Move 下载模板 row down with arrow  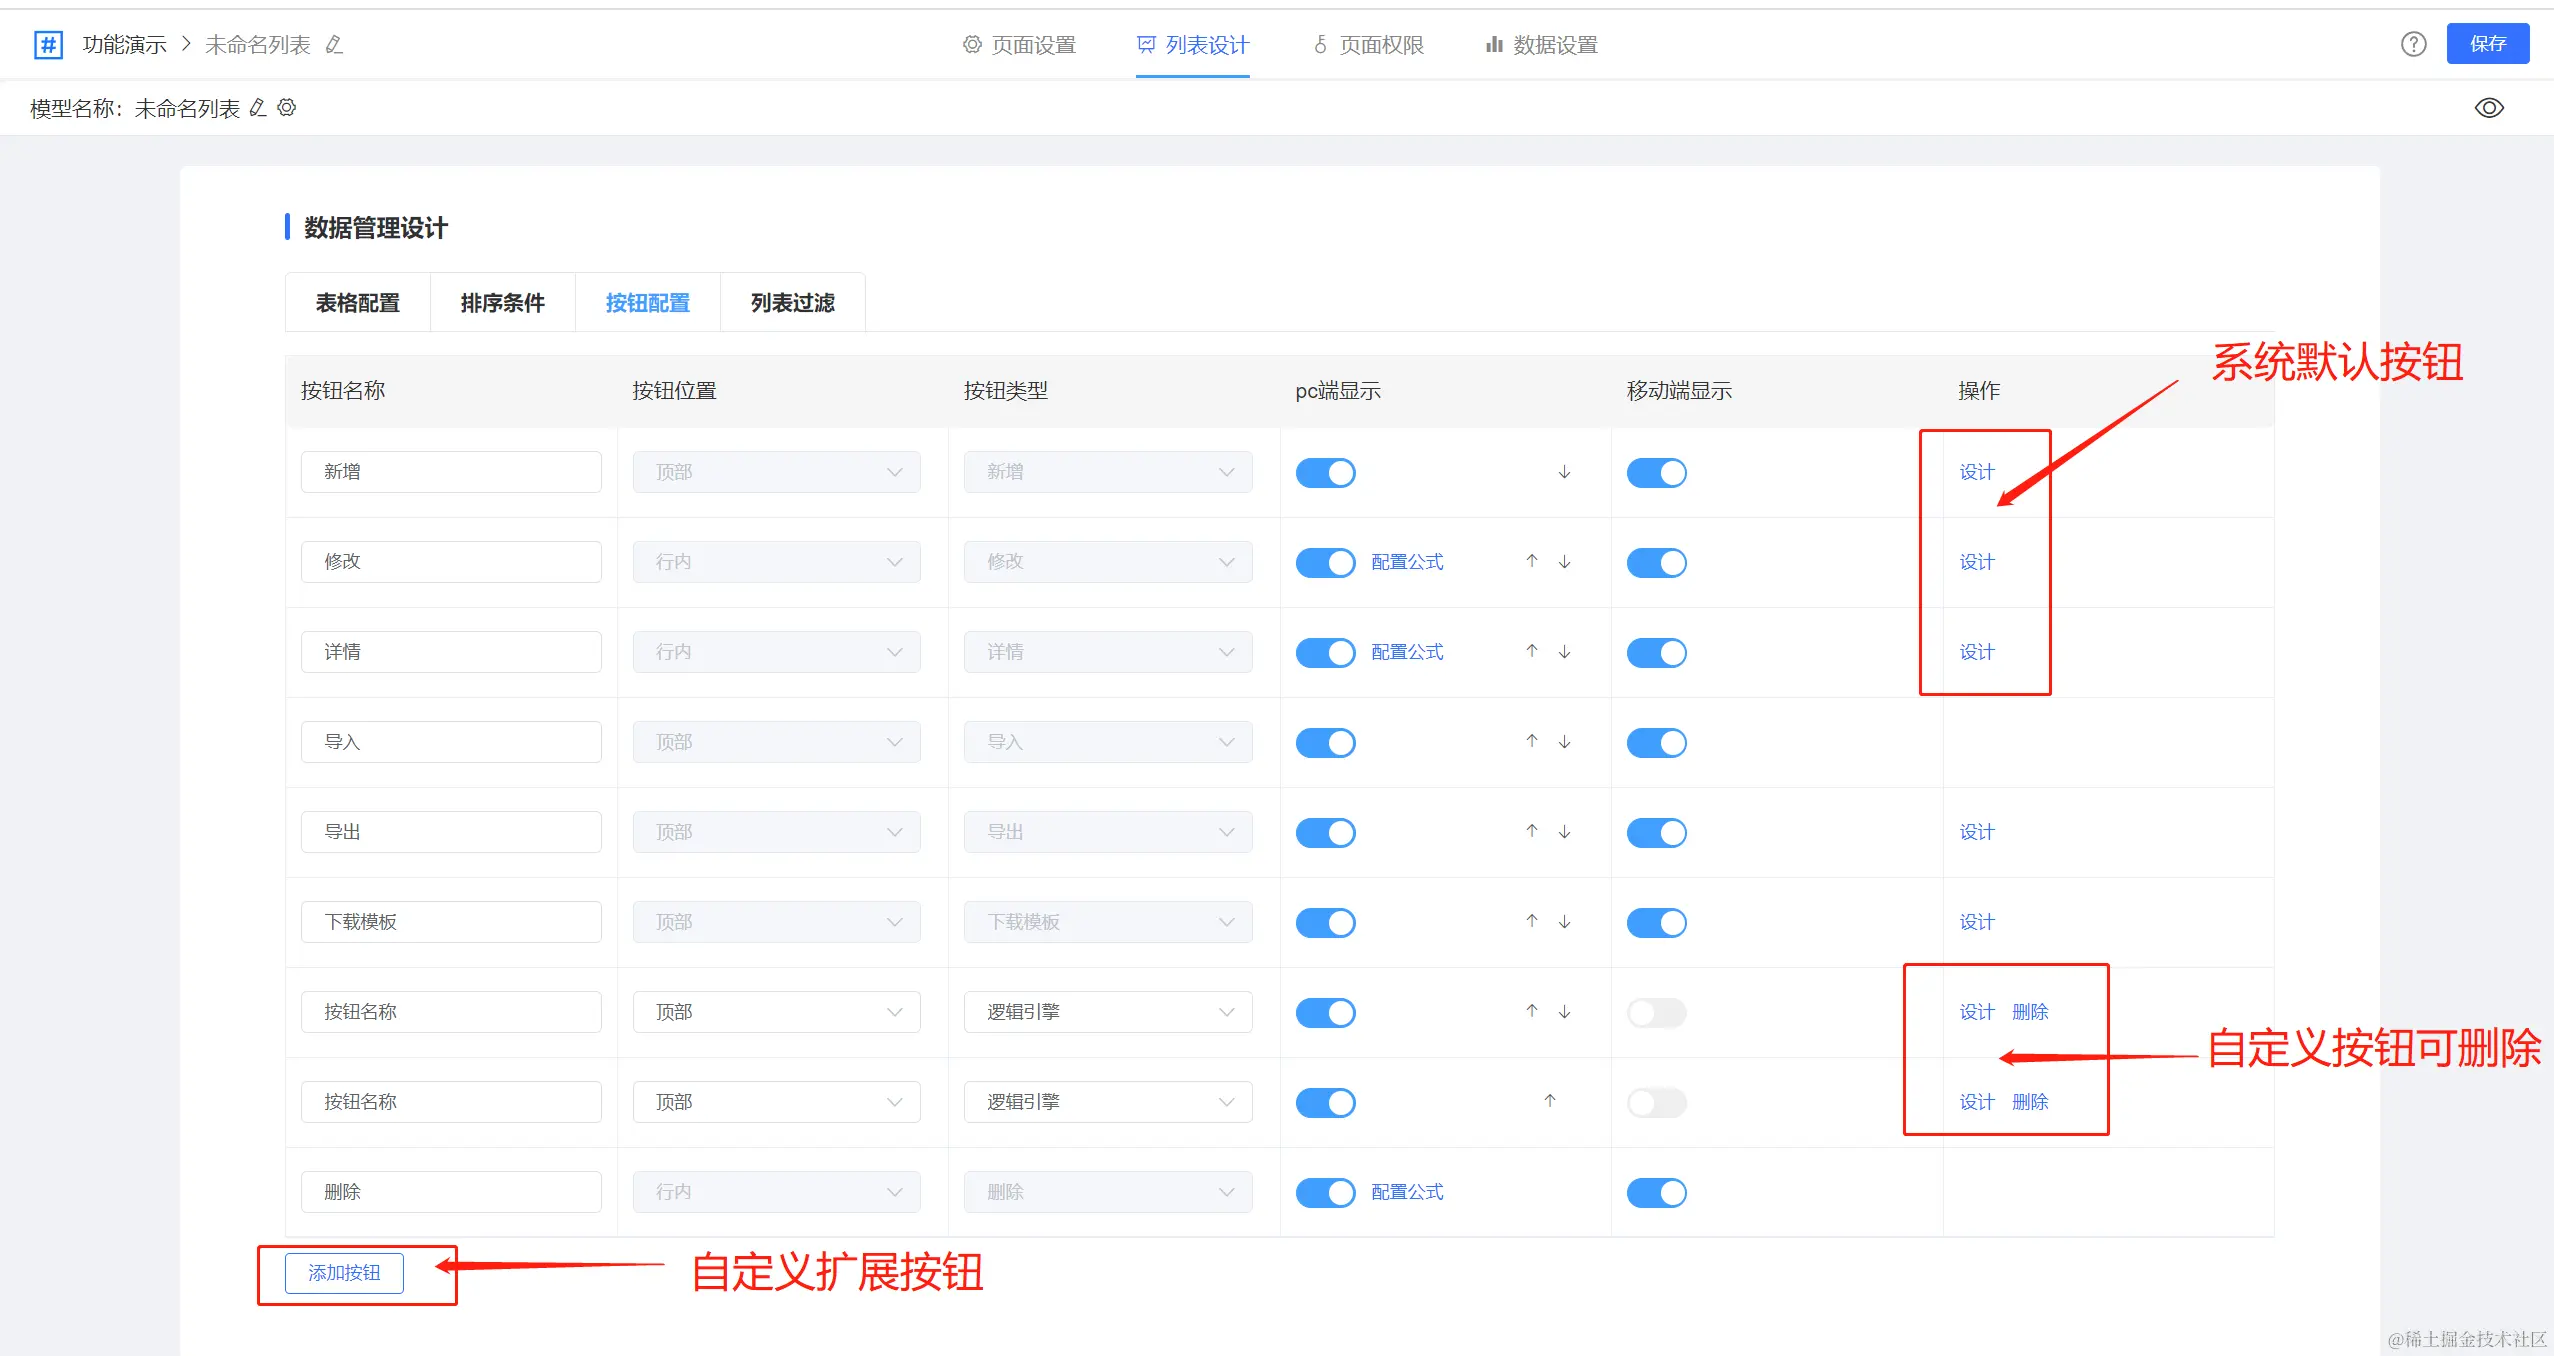pyautogui.click(x=1564, y=921)
